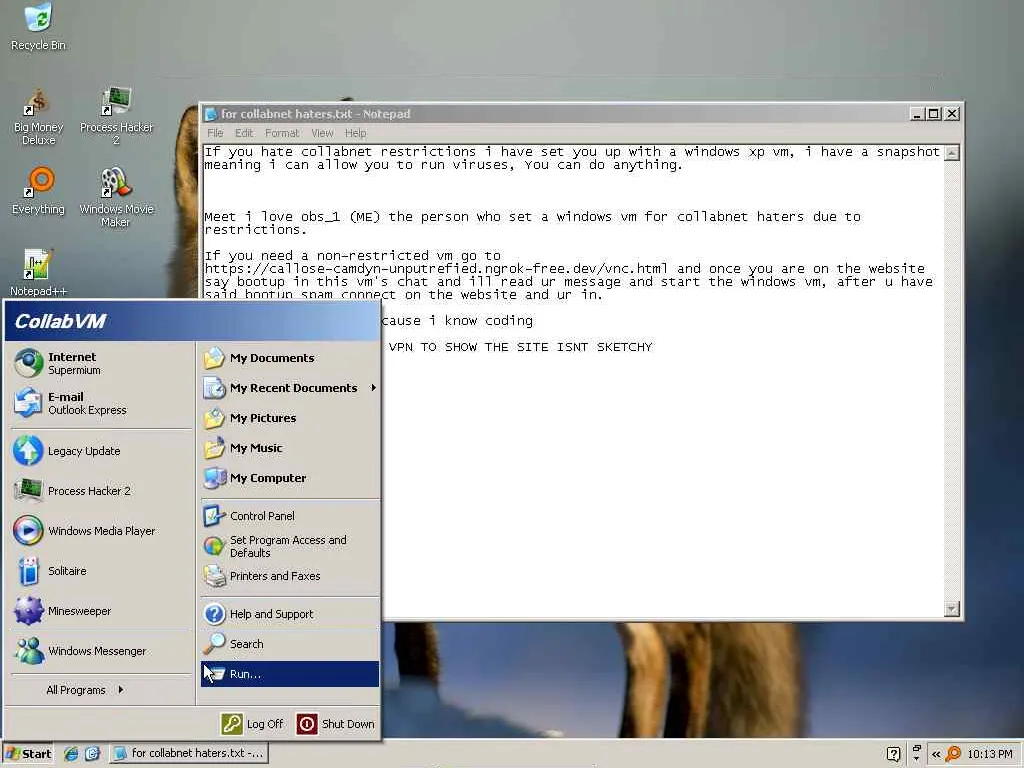The height and width of the screenshot is (768, 1024).
Task: Open Windows Movie Maker desktop shortcut
Action: [116, 198]
